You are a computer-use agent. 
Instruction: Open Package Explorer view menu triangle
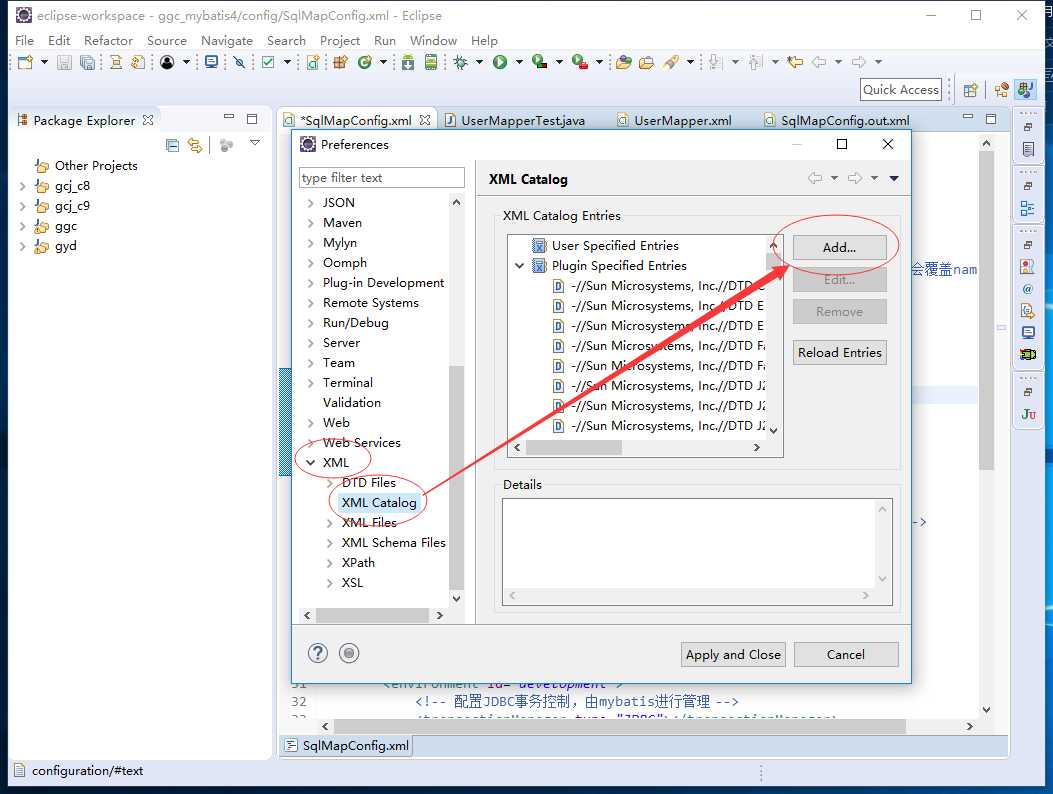(x=255, y=143)
